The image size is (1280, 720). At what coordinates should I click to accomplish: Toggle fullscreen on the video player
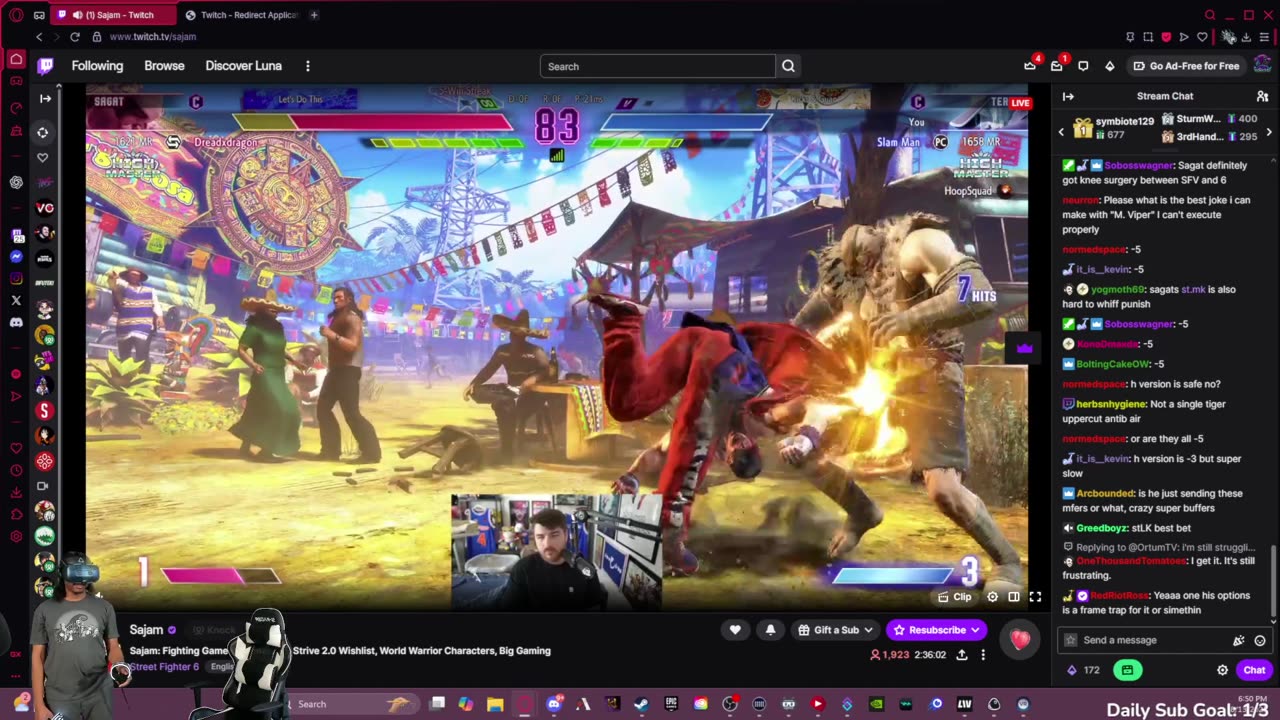(x=1035, y=597)
